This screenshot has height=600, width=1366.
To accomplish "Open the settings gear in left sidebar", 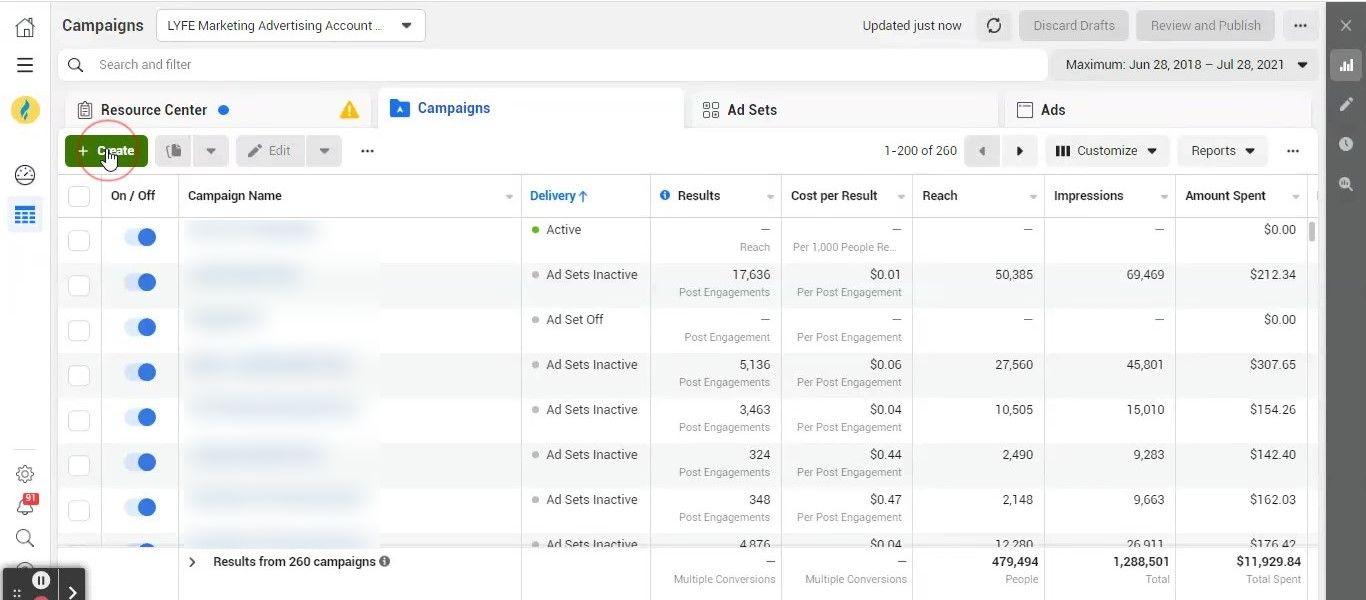I will [25, 474].
